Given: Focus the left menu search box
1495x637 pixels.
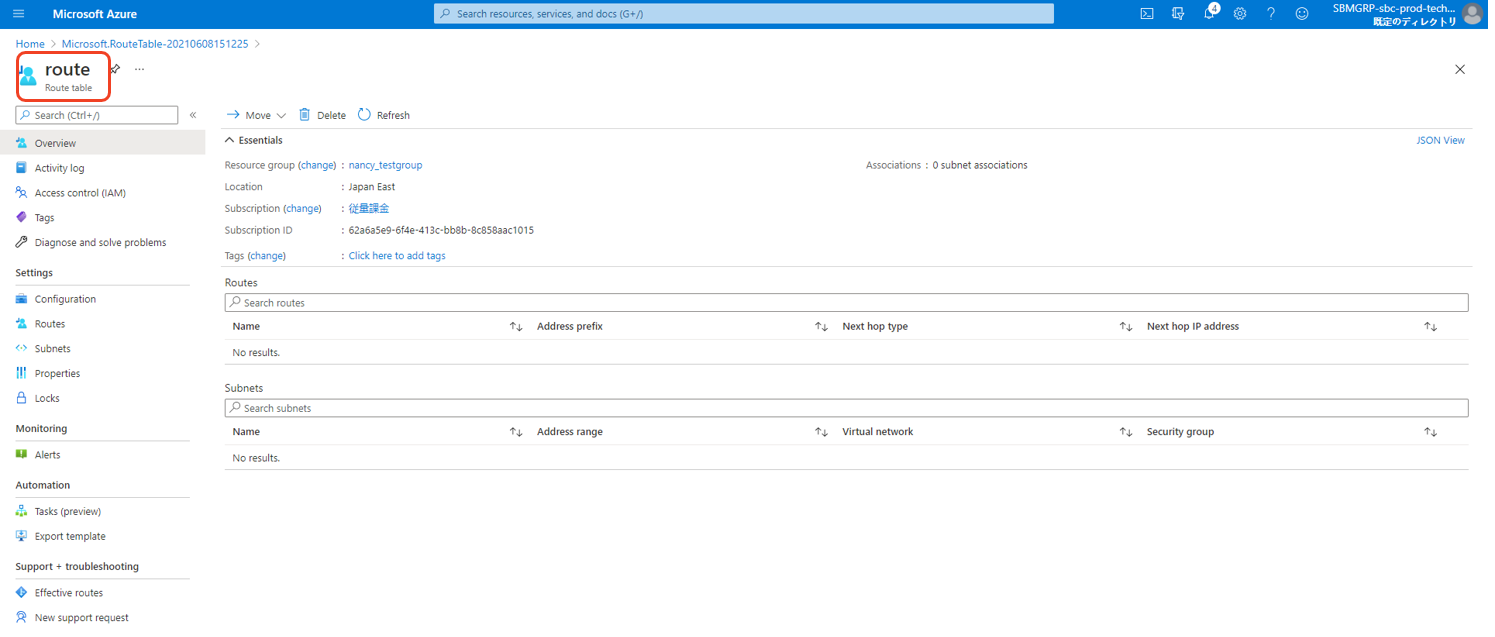Looking at the screenshot, I should click(x=97, y=115).
